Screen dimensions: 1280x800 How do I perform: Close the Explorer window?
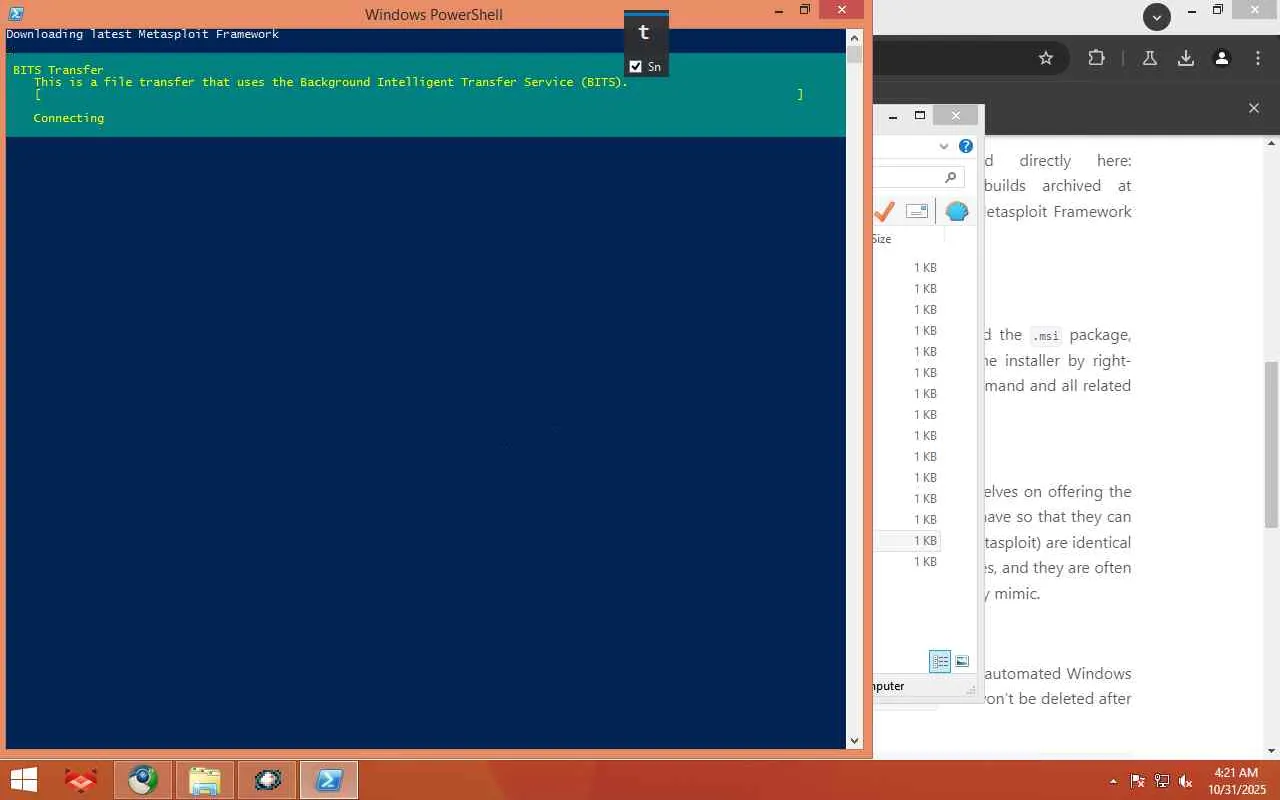point(956,115)
